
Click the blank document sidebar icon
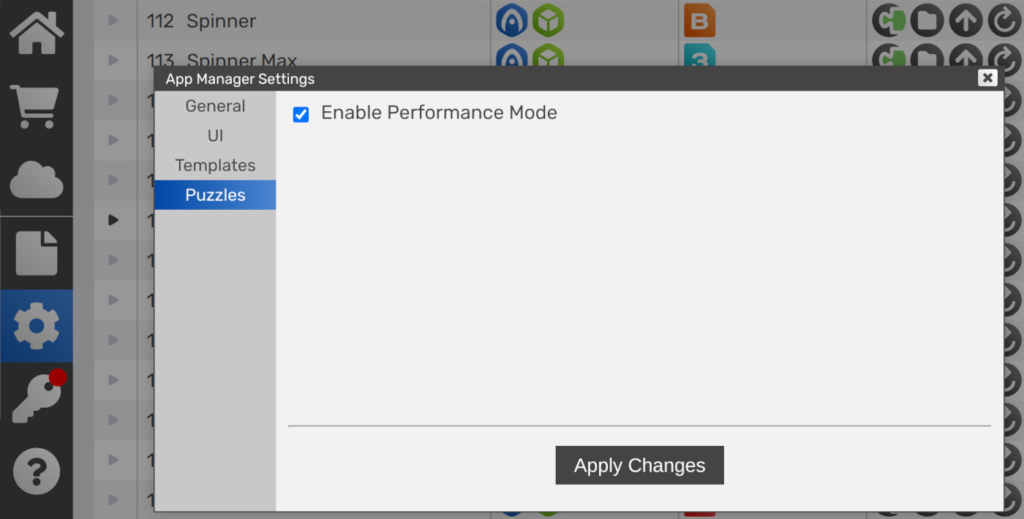36,253
